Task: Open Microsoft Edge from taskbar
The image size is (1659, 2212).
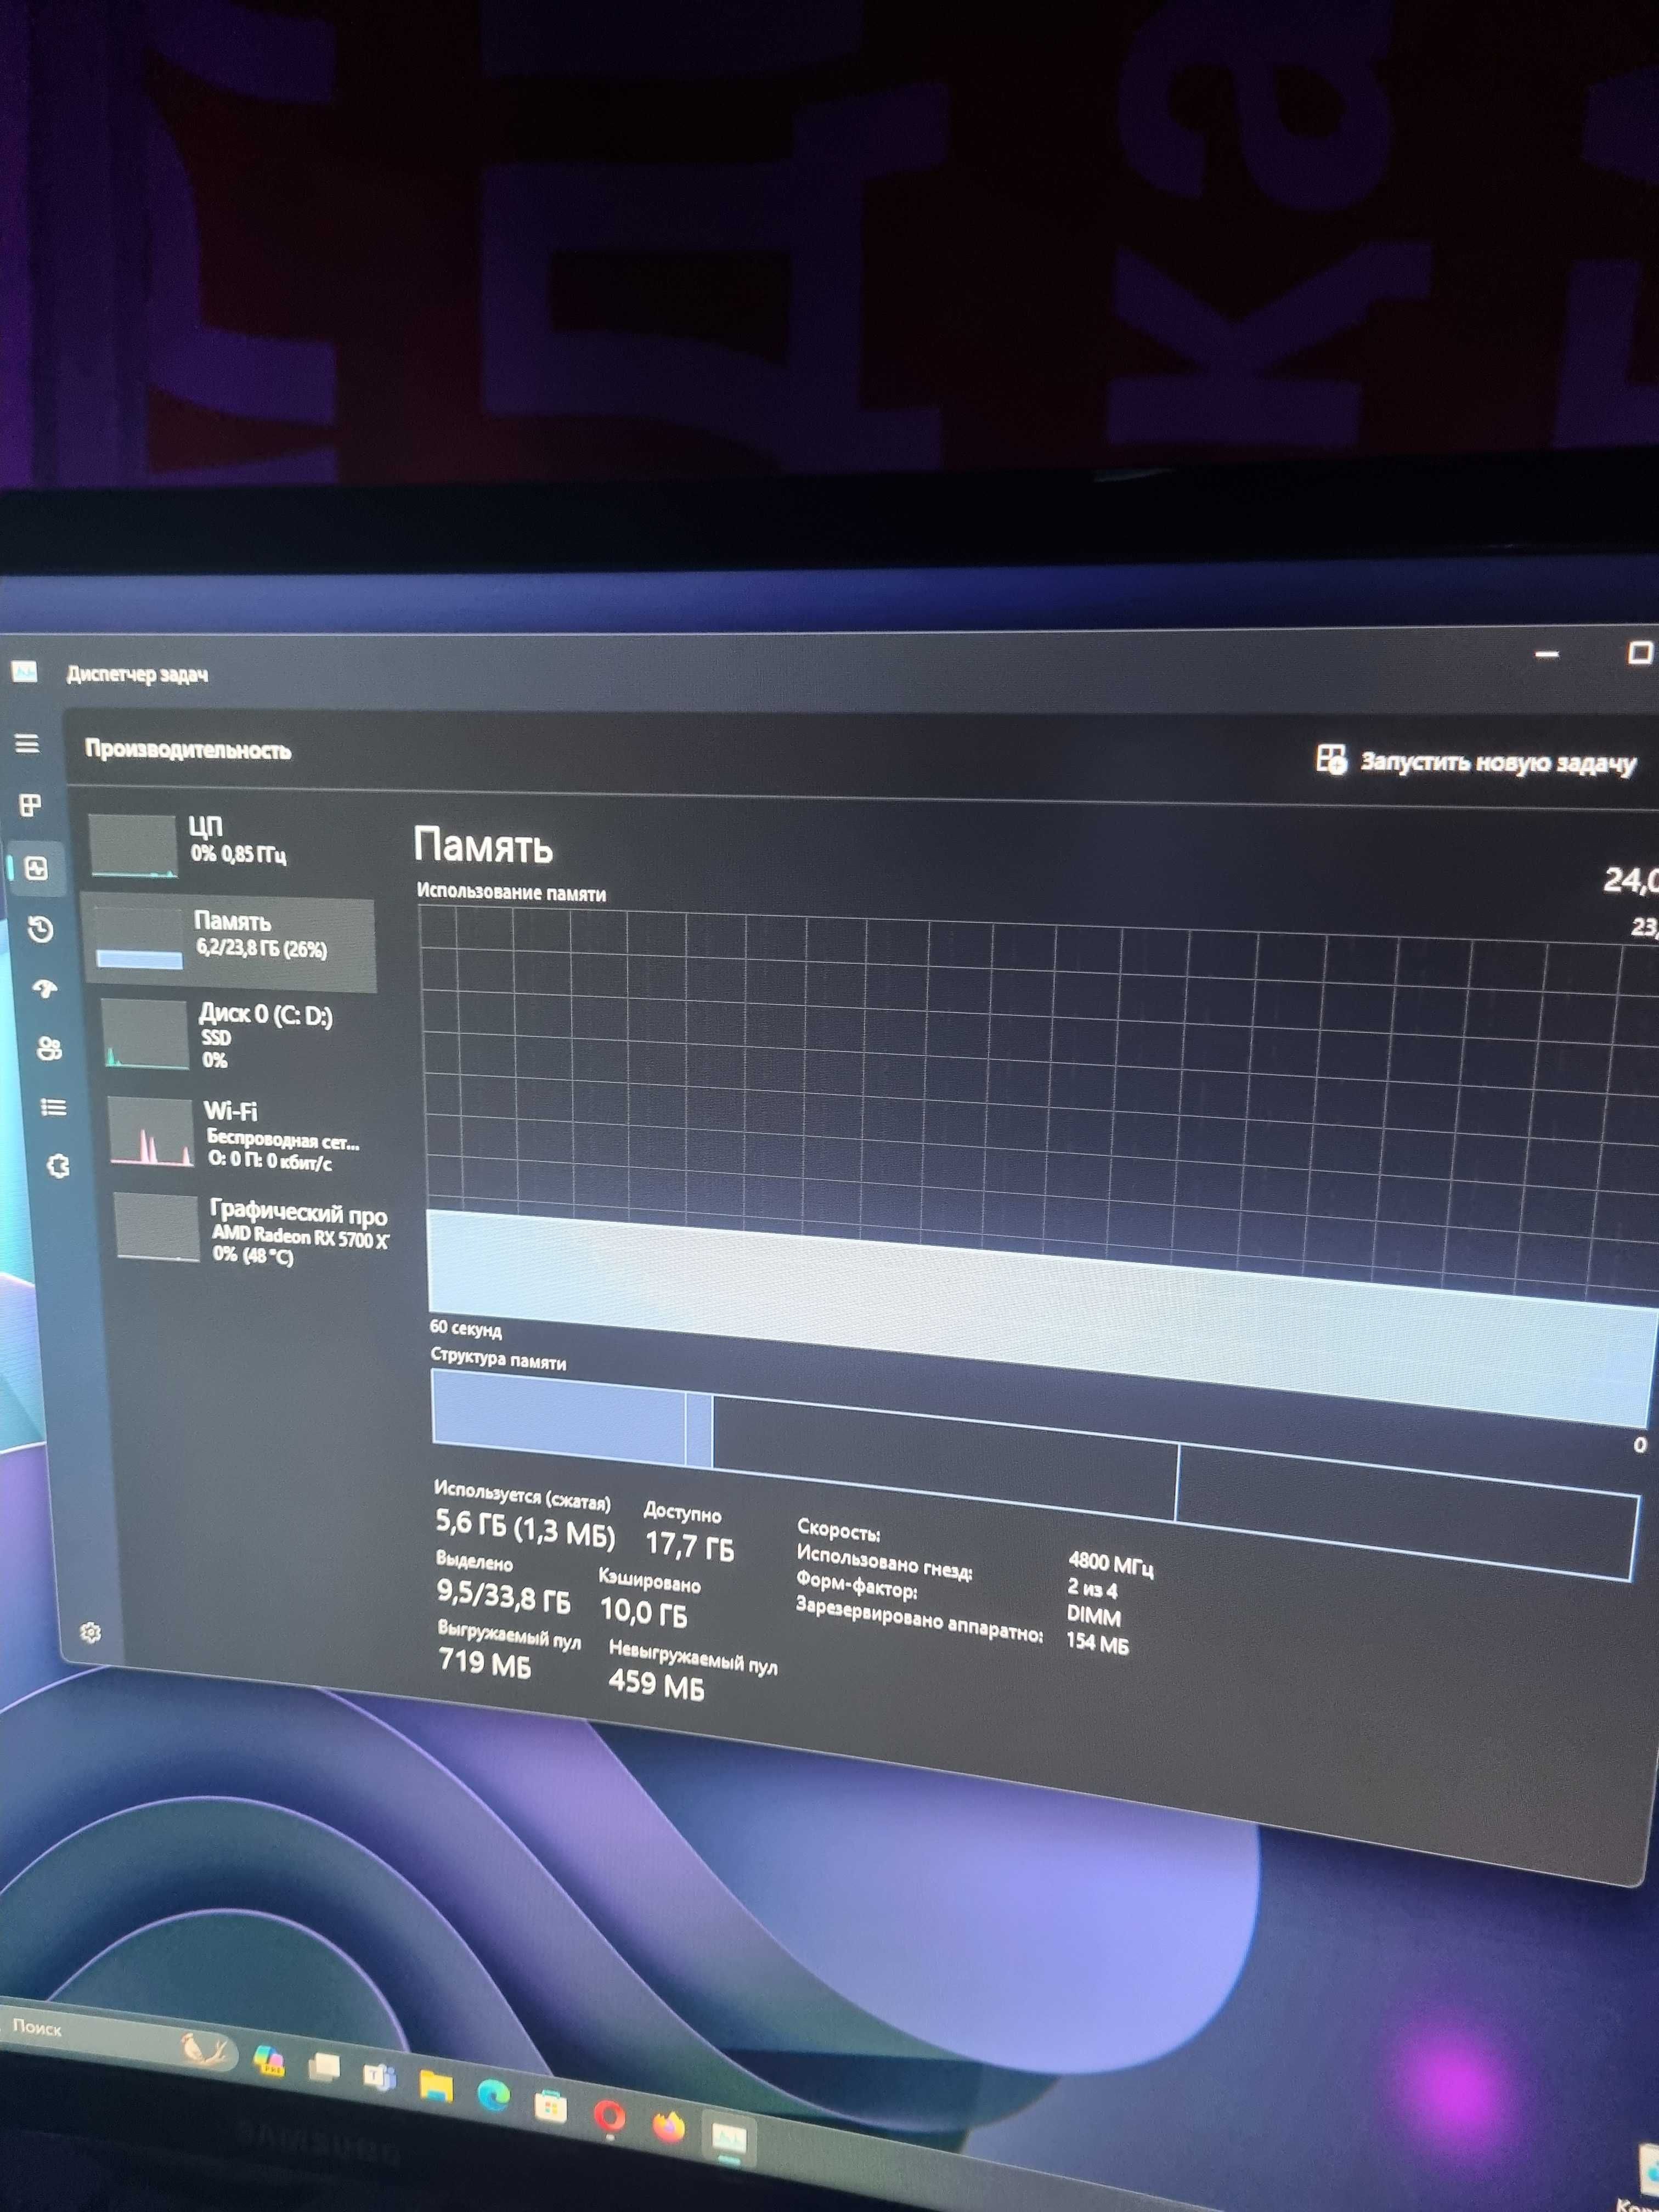Action: coord(493,2095)
